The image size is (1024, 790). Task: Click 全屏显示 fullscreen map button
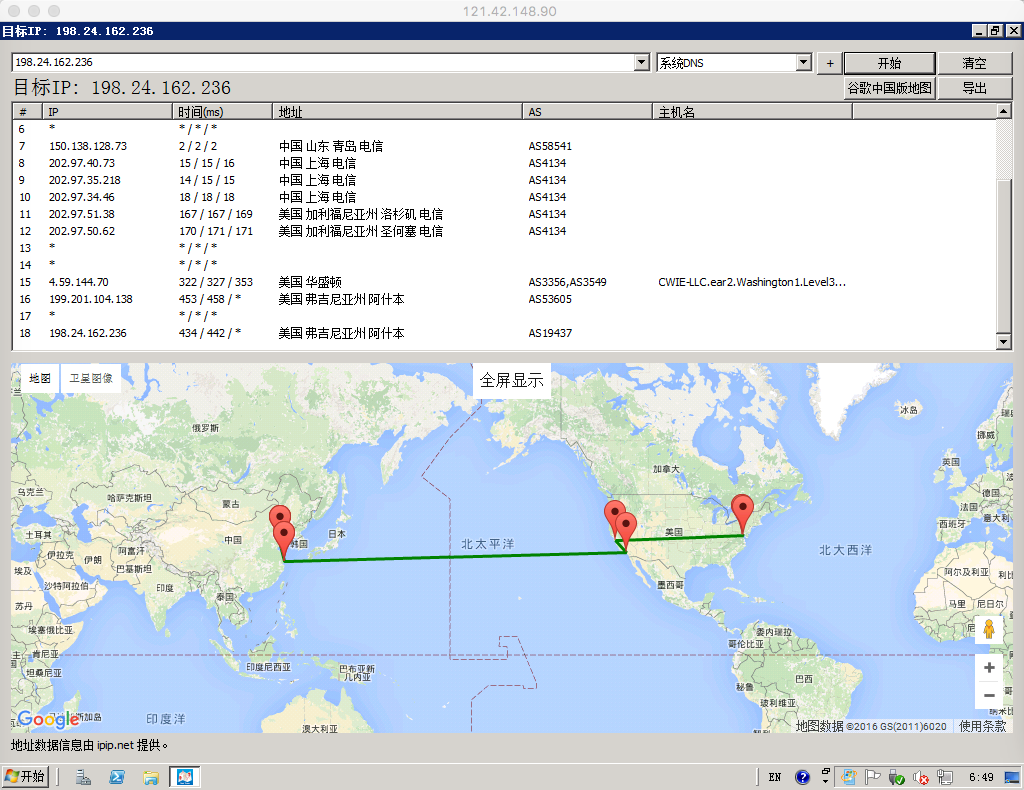click(x=511, y=381)
